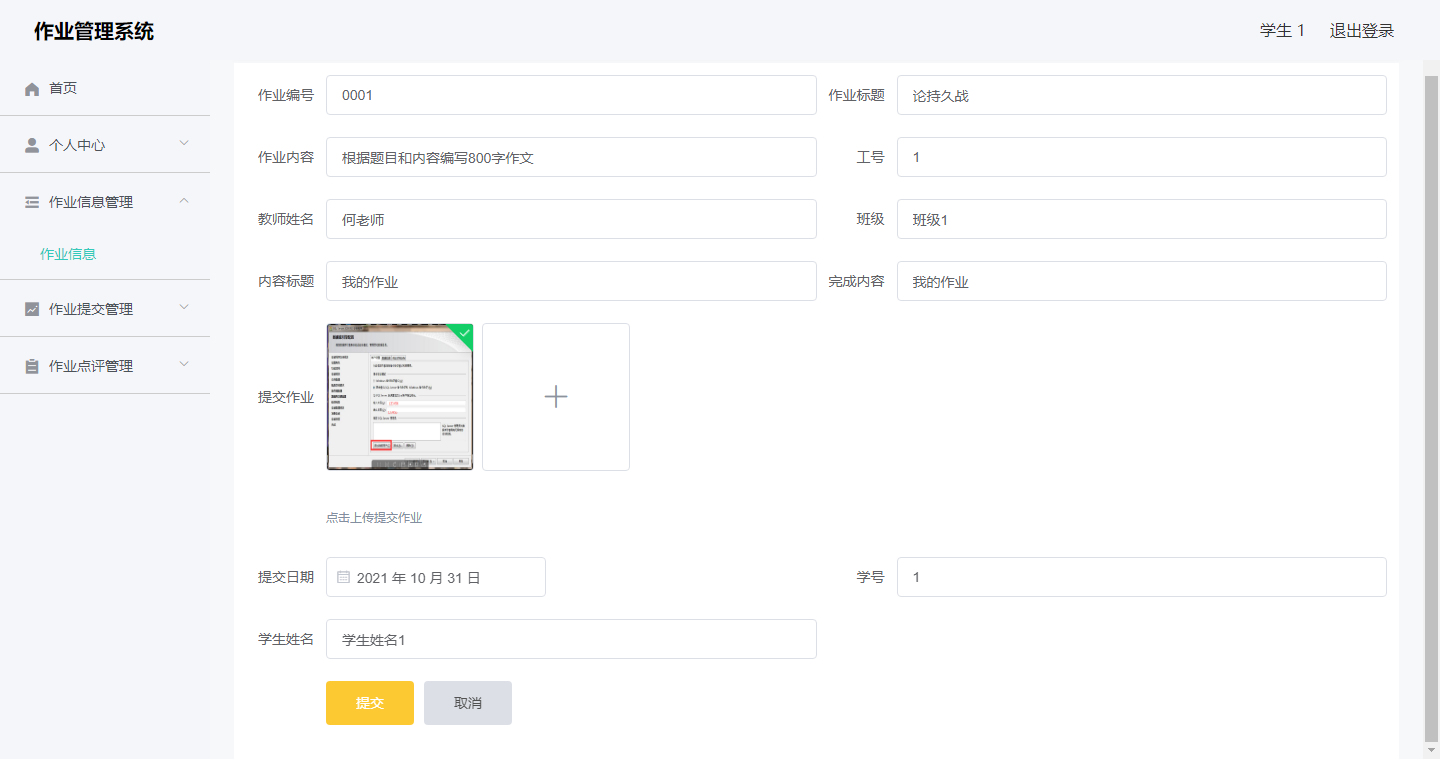Click the 点击上传提交作业 hint text
The width and height of the screenshot is (1440, 759).
pos(374,518)
